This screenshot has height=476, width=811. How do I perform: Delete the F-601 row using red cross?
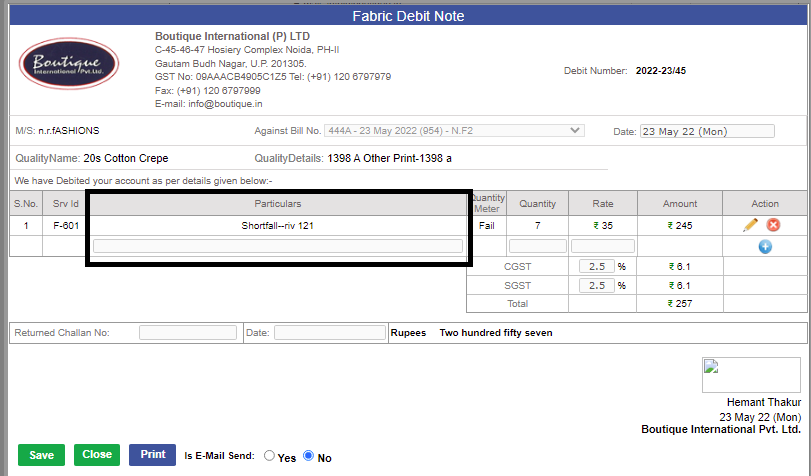(x=773, y=225)
